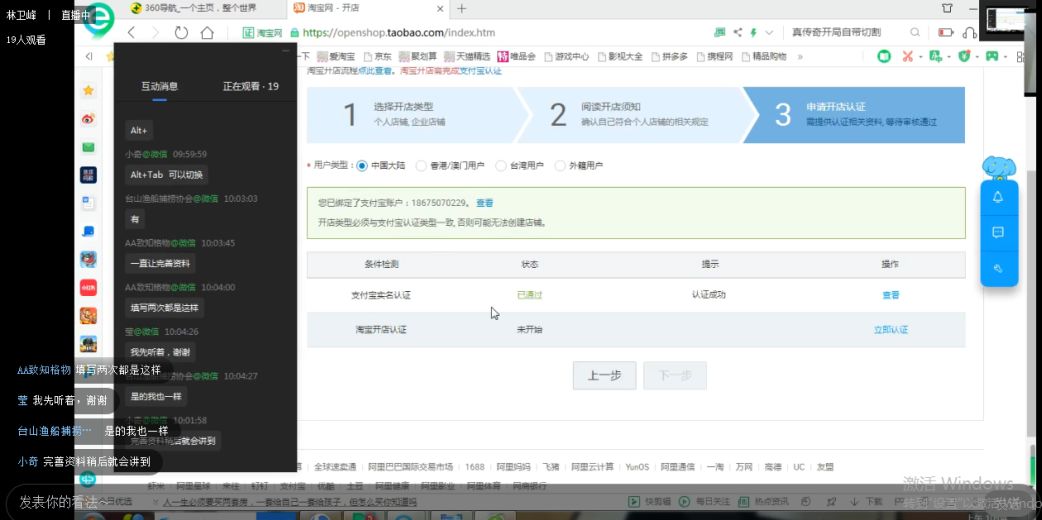Click step 1 选择开店类型
Viewport: 1042px width, 520px height.
tap(411, 115)
